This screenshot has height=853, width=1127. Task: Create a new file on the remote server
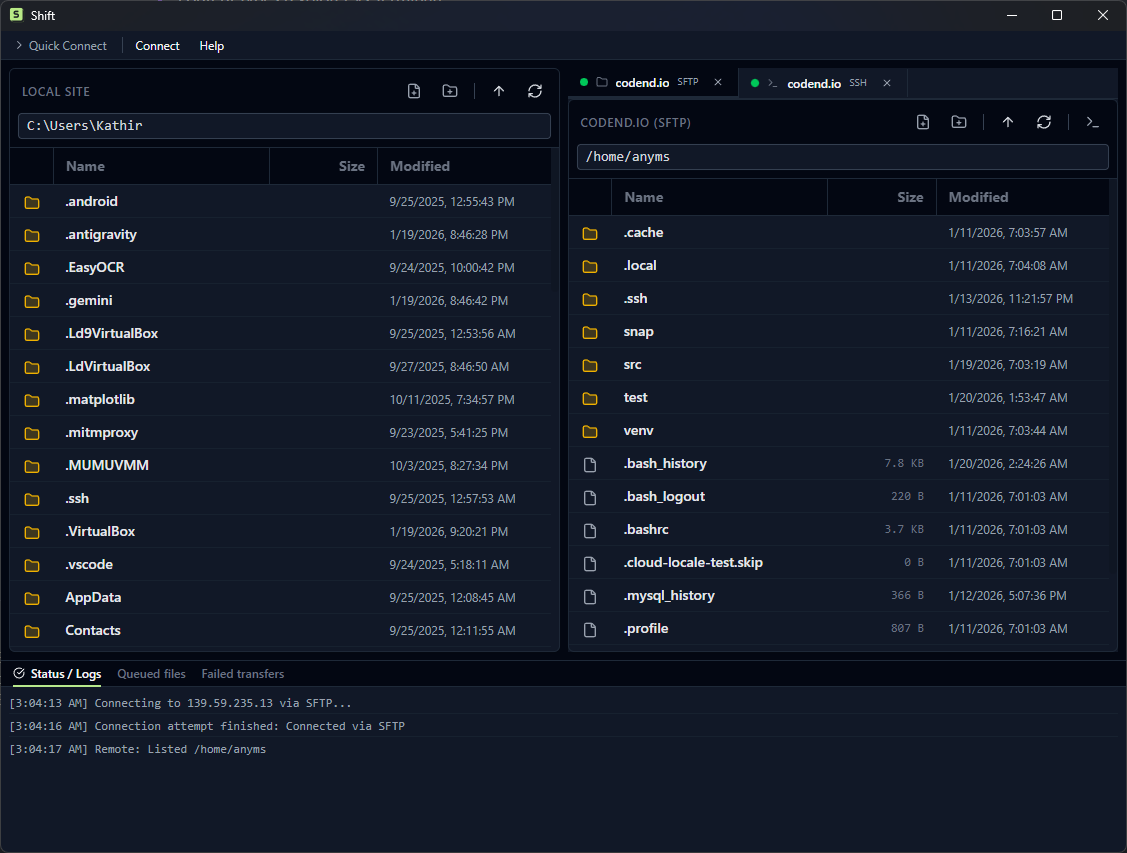[922, 121]
